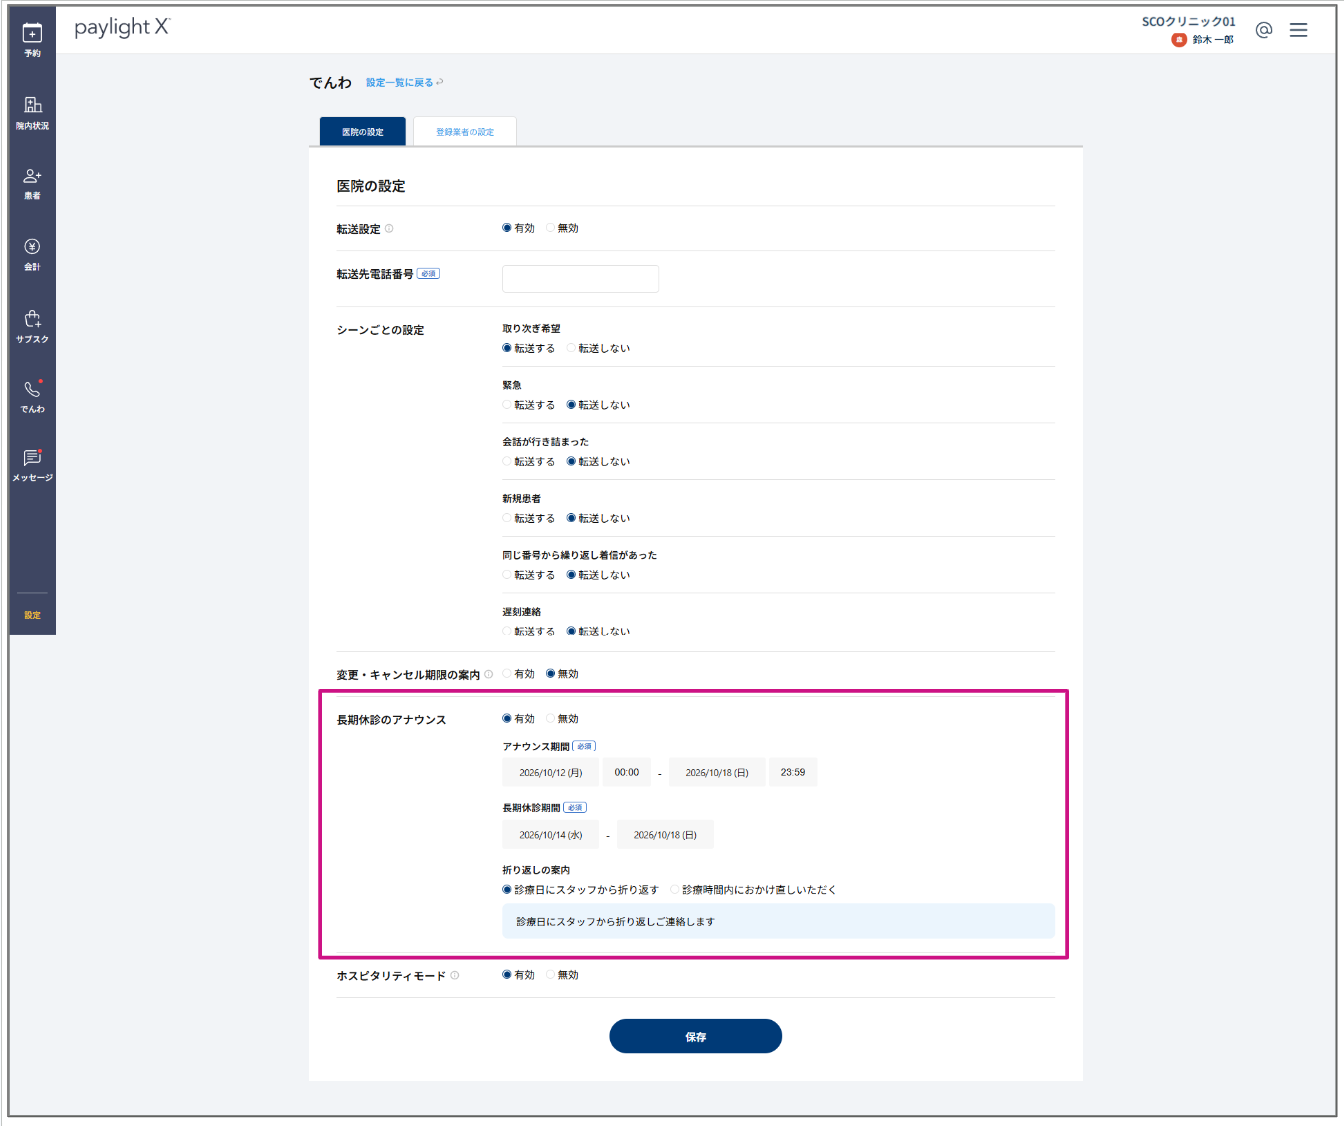Image resolution: width=1344 pixels, height=1126 pixels.
Task: Switch to the 登録業者の設定 tab
Action: pyautogui.click(x=465, y=132)
